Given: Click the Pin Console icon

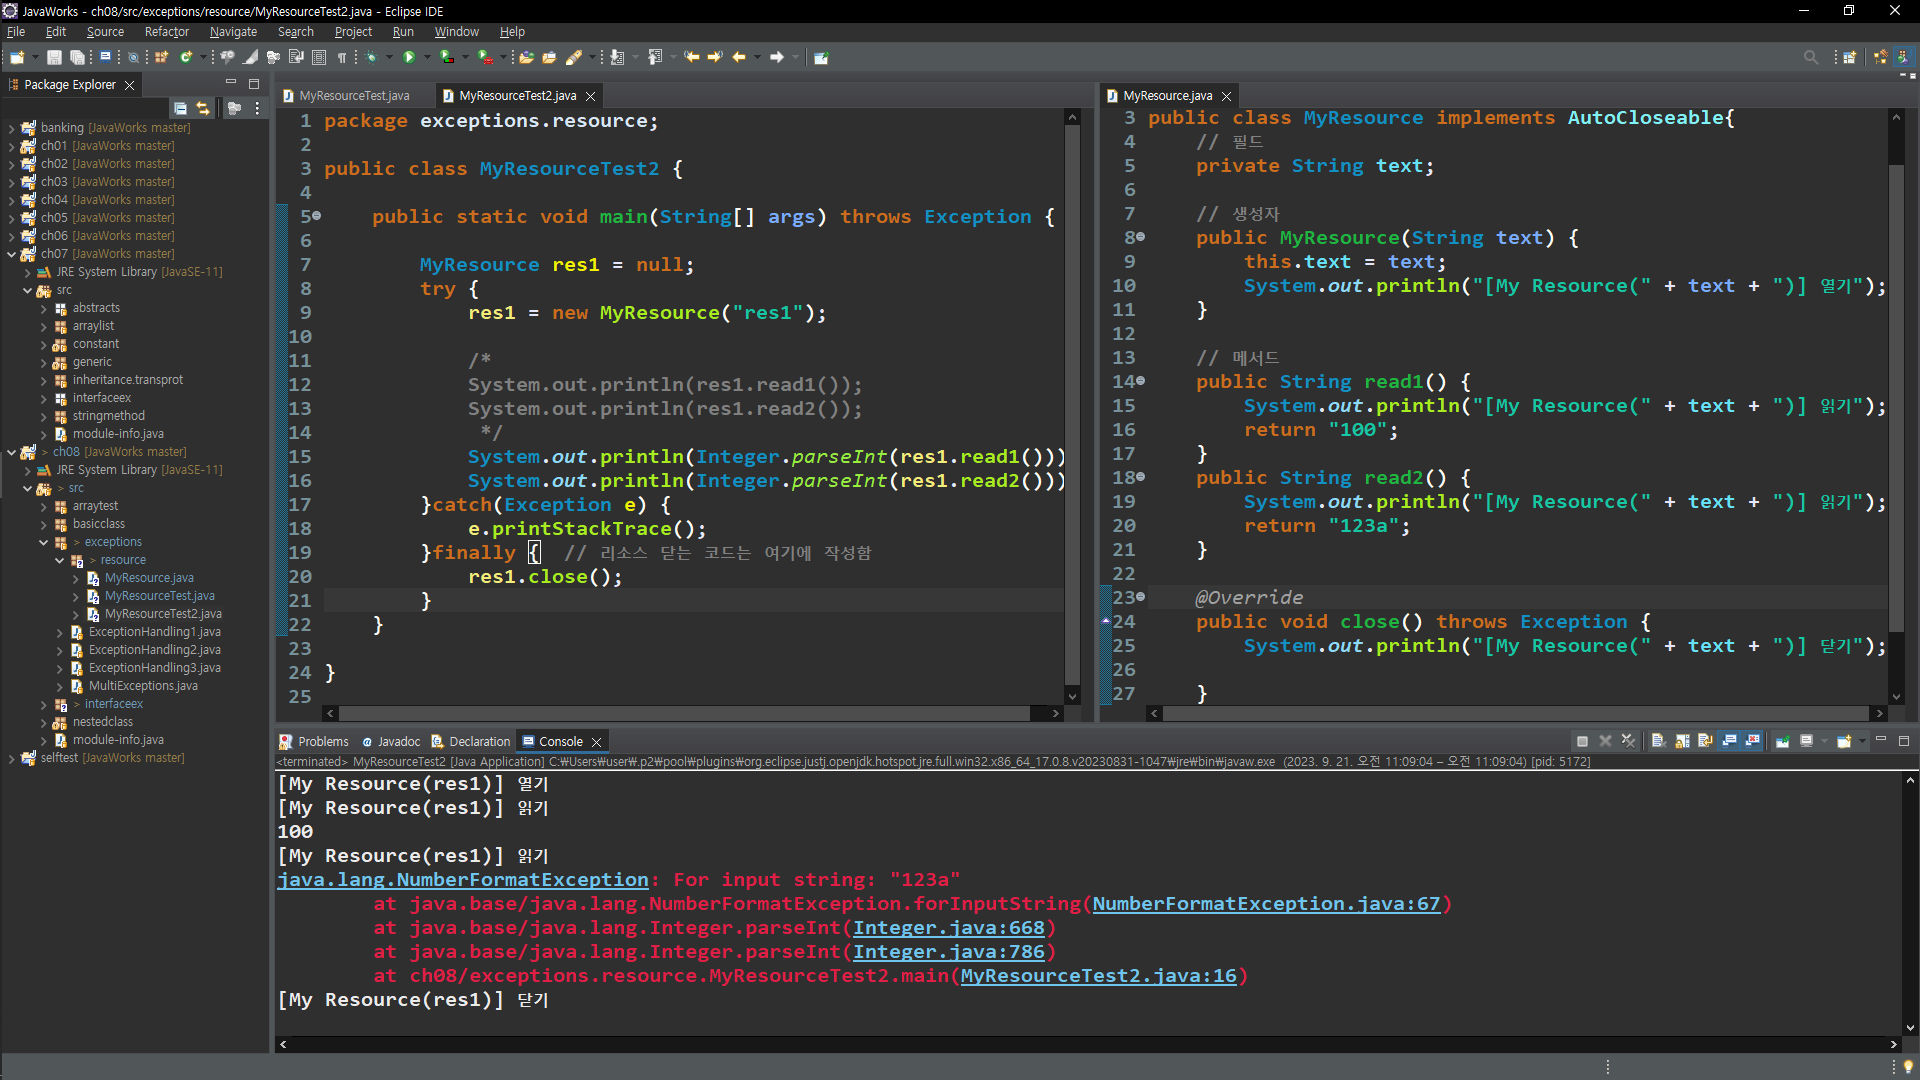Looking at the screenshot, I should pyautogui.click(x=1783, y=741).
